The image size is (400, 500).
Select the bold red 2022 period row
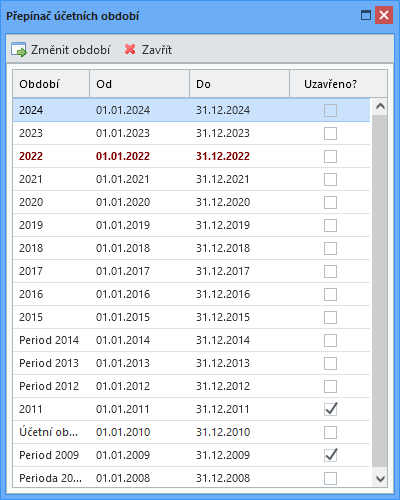pyautogui.click(x=192, y=156)
